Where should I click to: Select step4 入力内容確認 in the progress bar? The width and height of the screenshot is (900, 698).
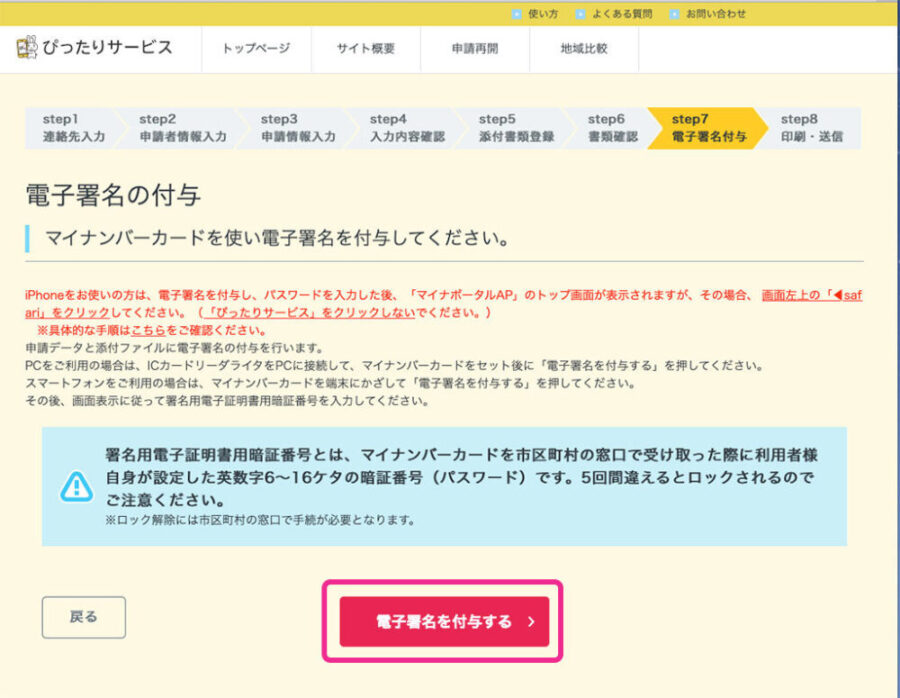pos(407,128)
